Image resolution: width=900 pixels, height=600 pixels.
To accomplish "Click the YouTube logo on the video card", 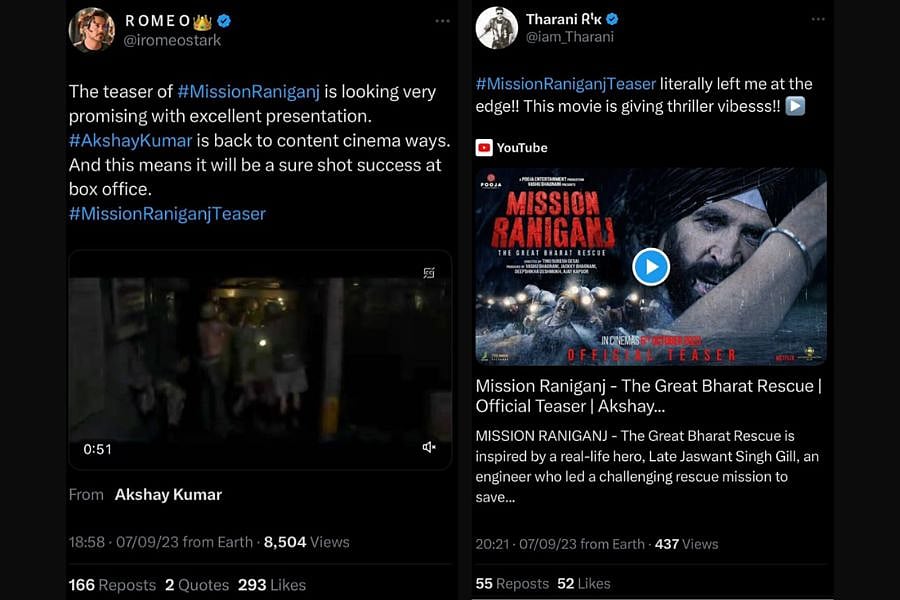I will [x=485, y=147].
